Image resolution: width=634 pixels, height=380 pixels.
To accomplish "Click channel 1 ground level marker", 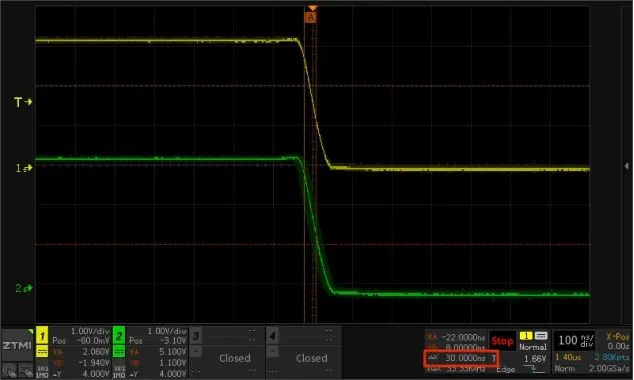I will point(24,168).
